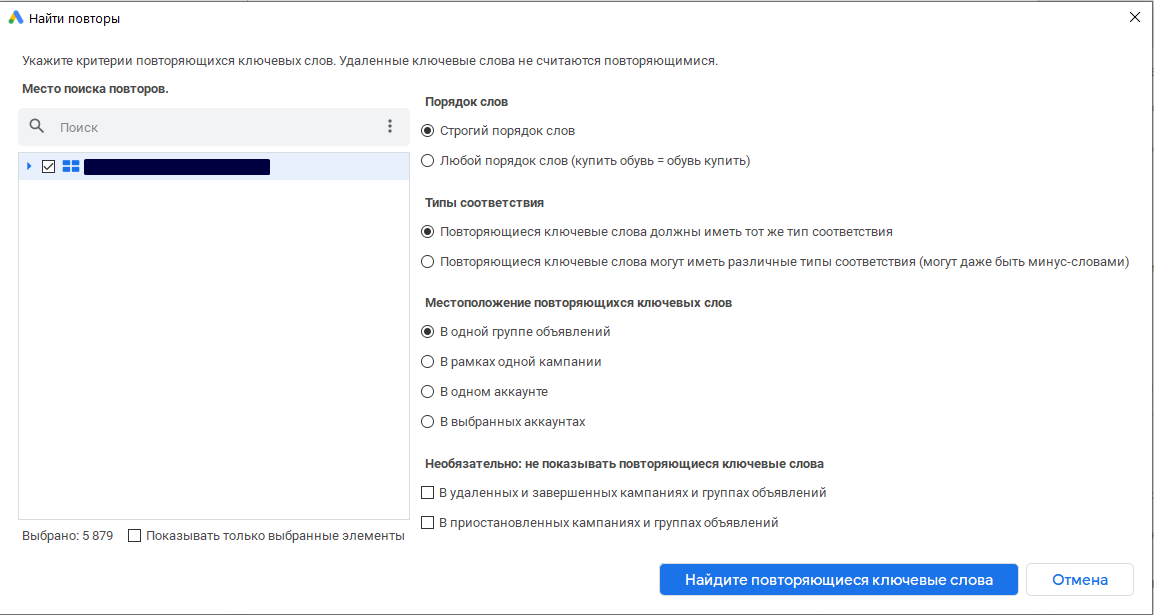This screenshot has width=1154, height=615.
Task: Enable hiding paused campaigns and groups
Action: [x=428, y=523]
